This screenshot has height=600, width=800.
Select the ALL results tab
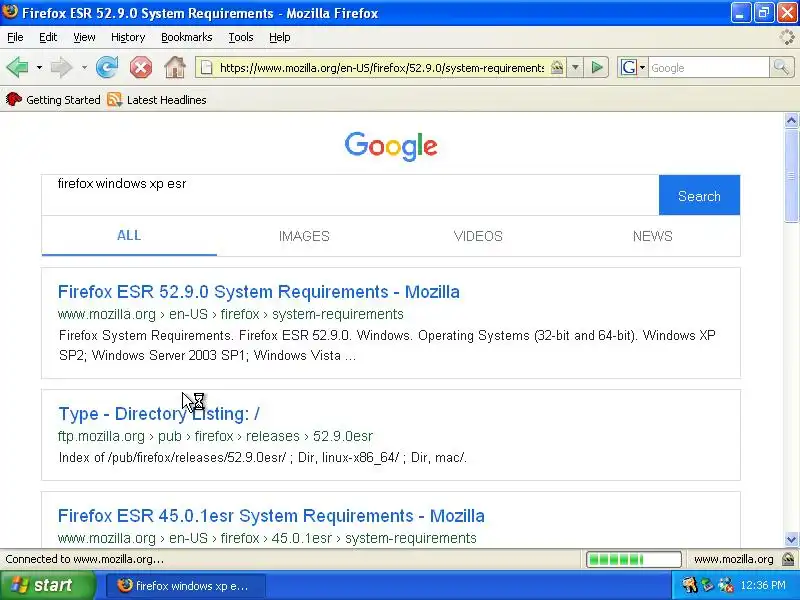coord(129,235)
